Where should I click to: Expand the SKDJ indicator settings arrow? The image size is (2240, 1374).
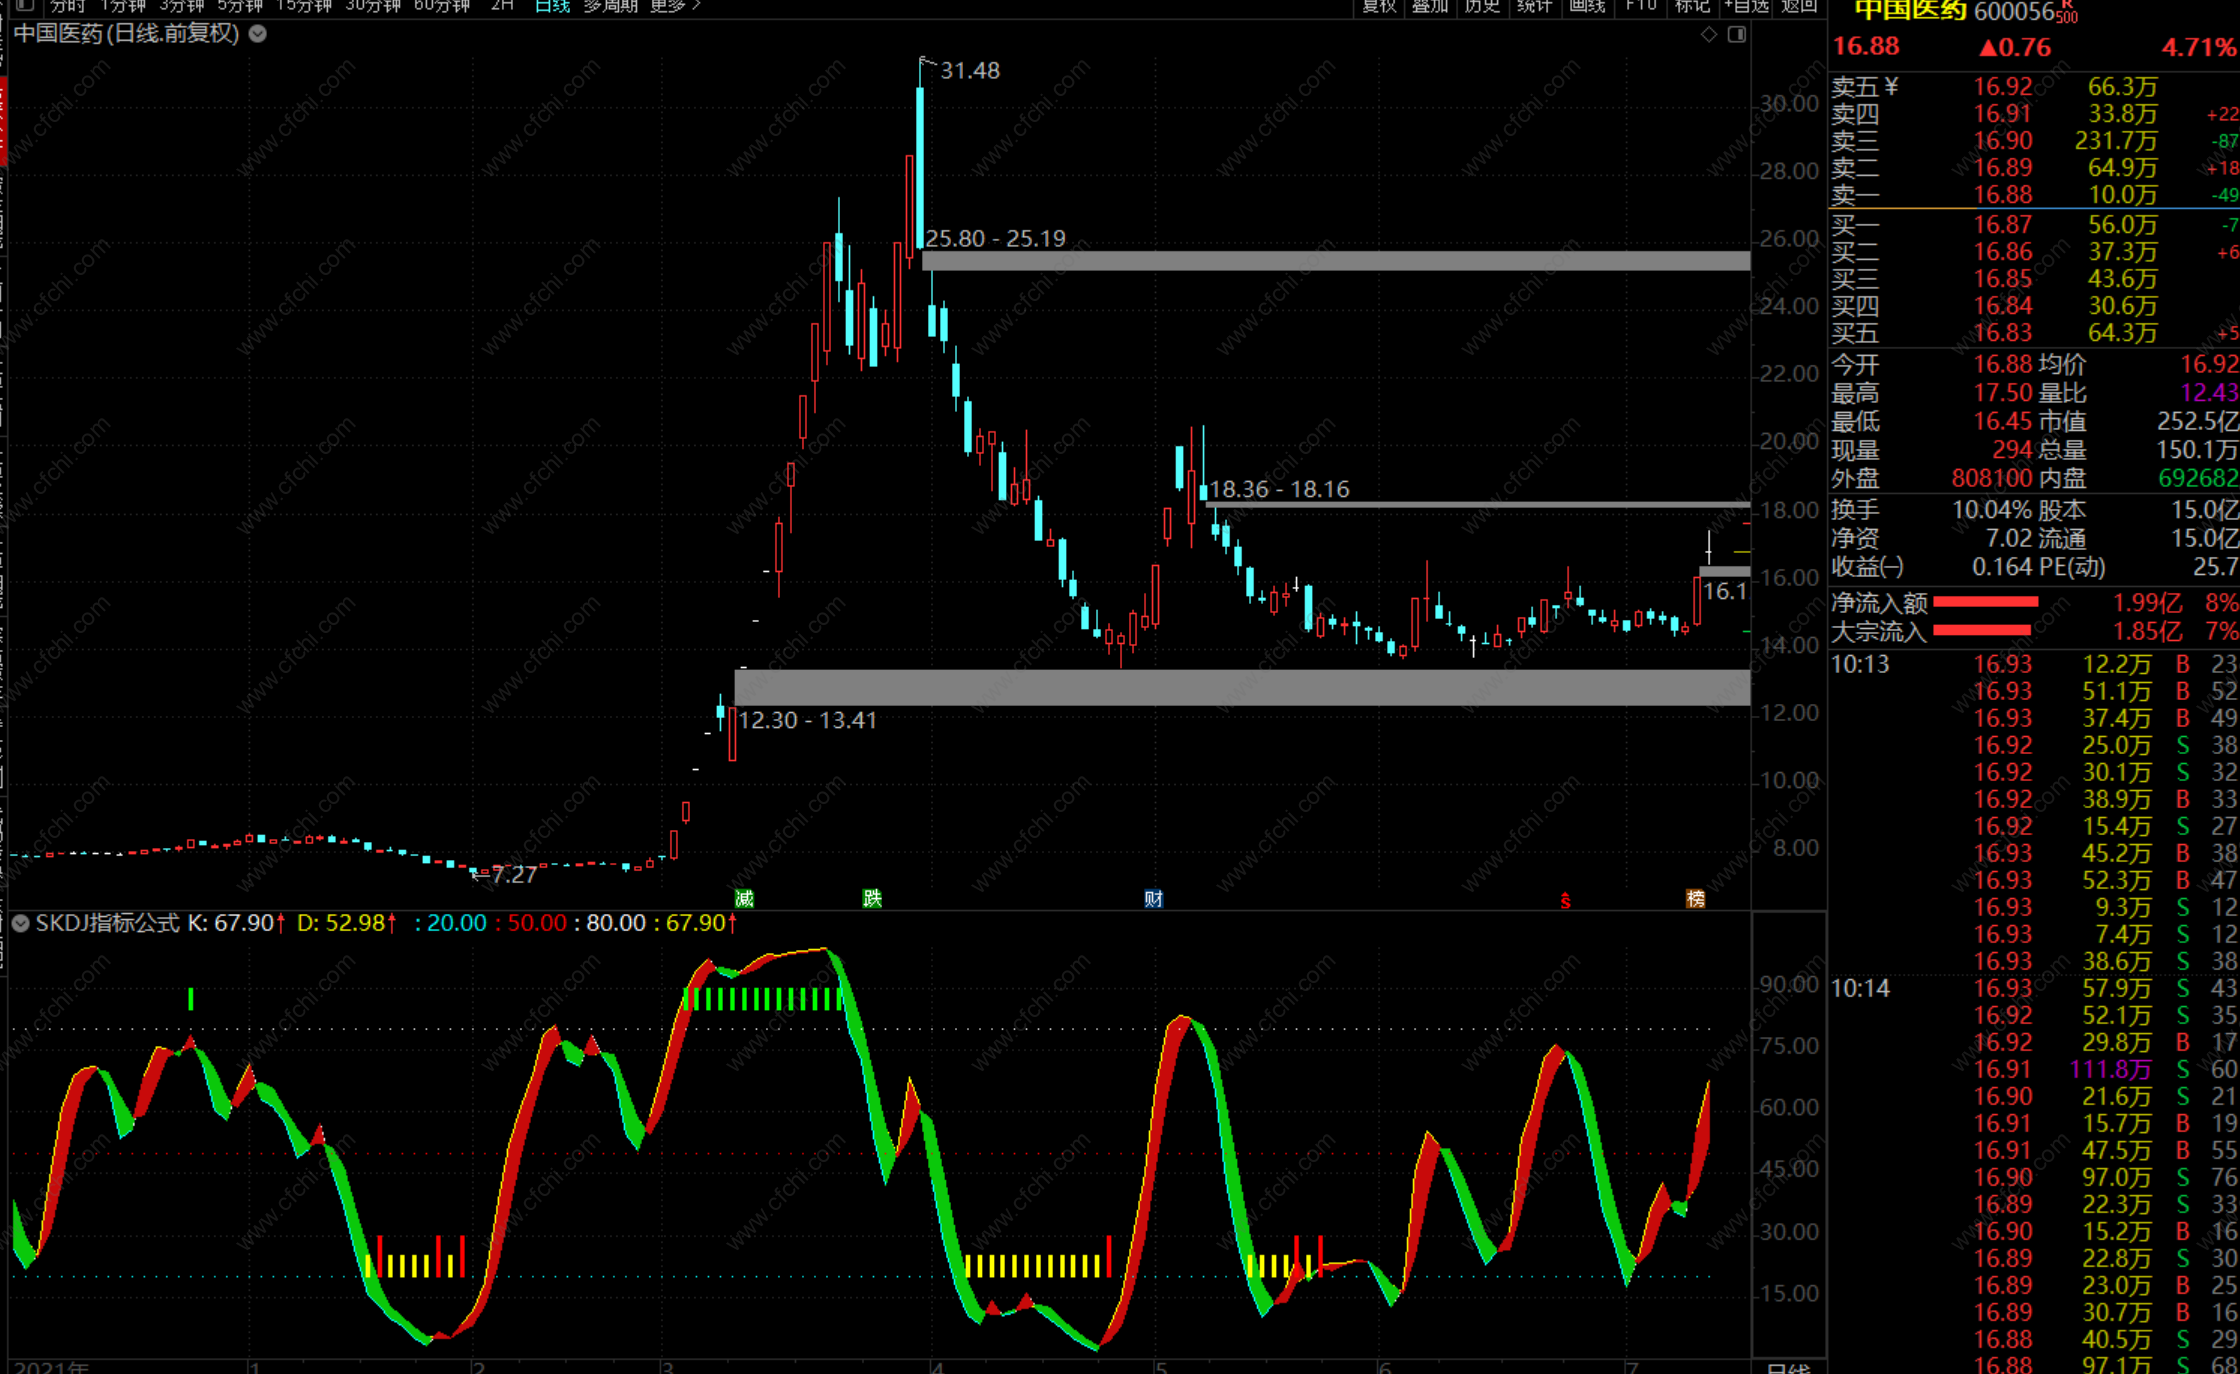click(20, 923)
